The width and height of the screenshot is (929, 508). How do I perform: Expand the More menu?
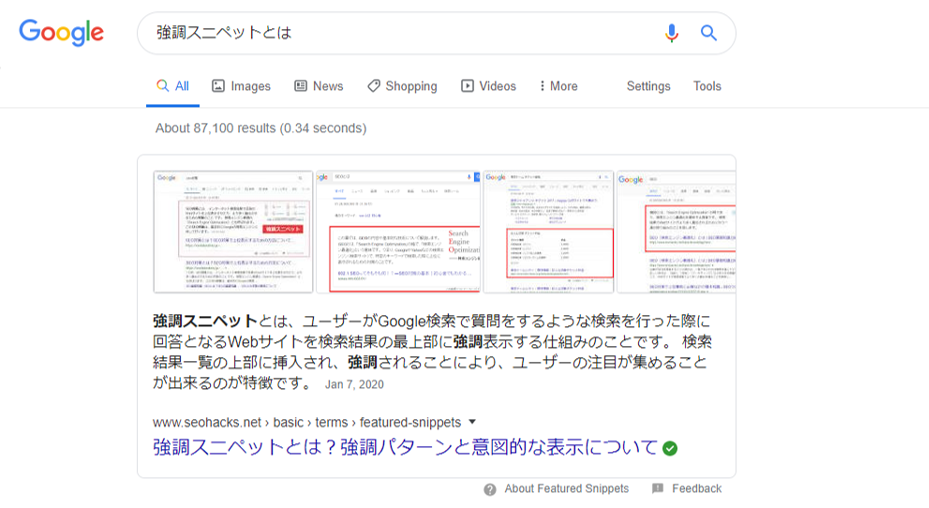point(559,87)
